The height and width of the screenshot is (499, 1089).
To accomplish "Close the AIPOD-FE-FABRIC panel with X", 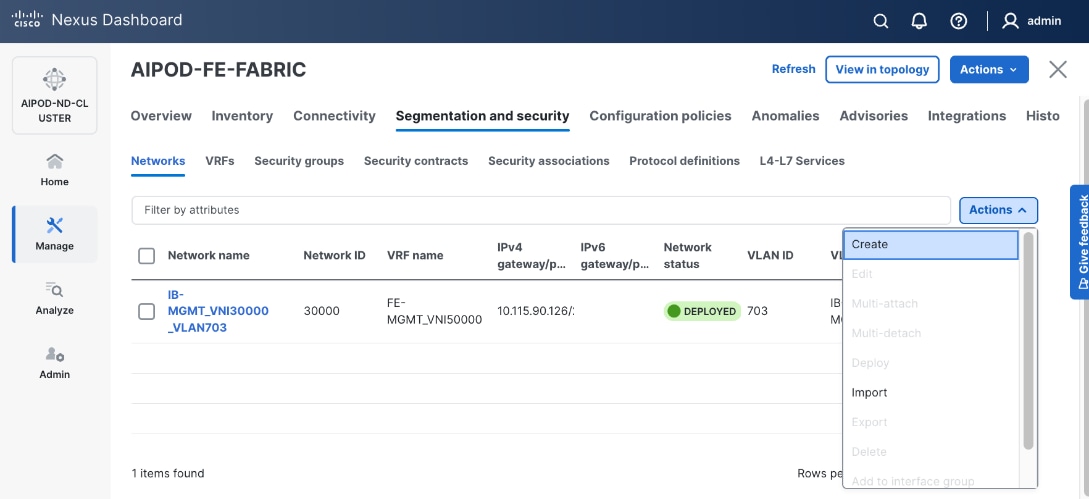I will 1058,69.
